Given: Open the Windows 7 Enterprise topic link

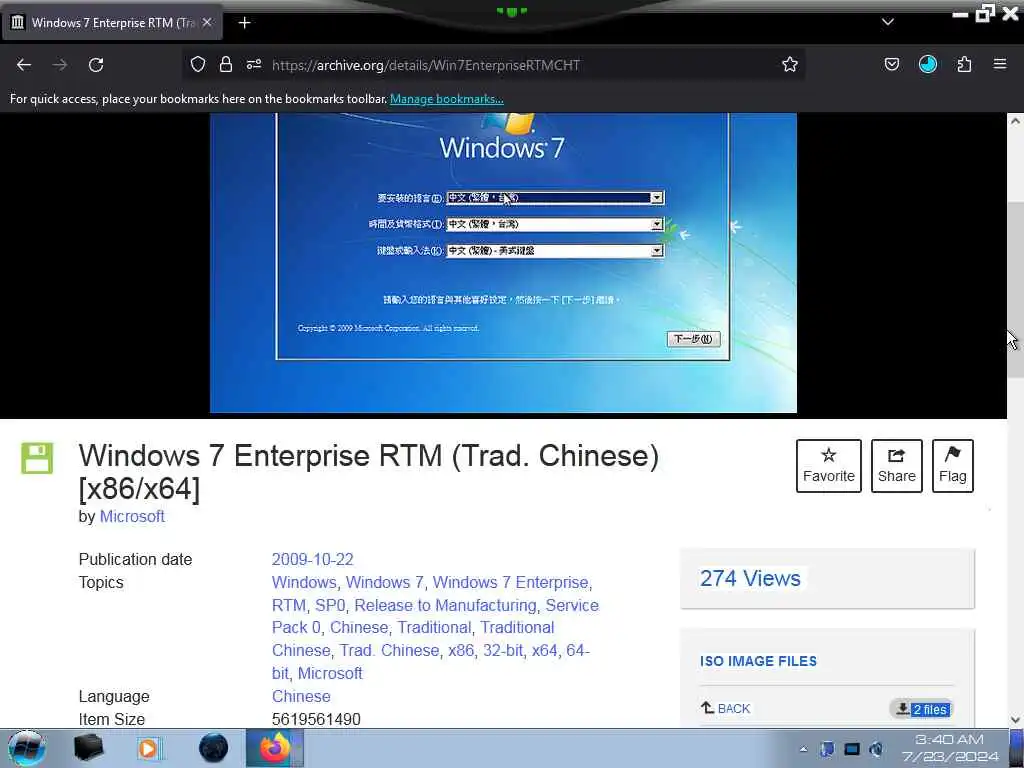Looking at the screenshot, I should 510,582.
